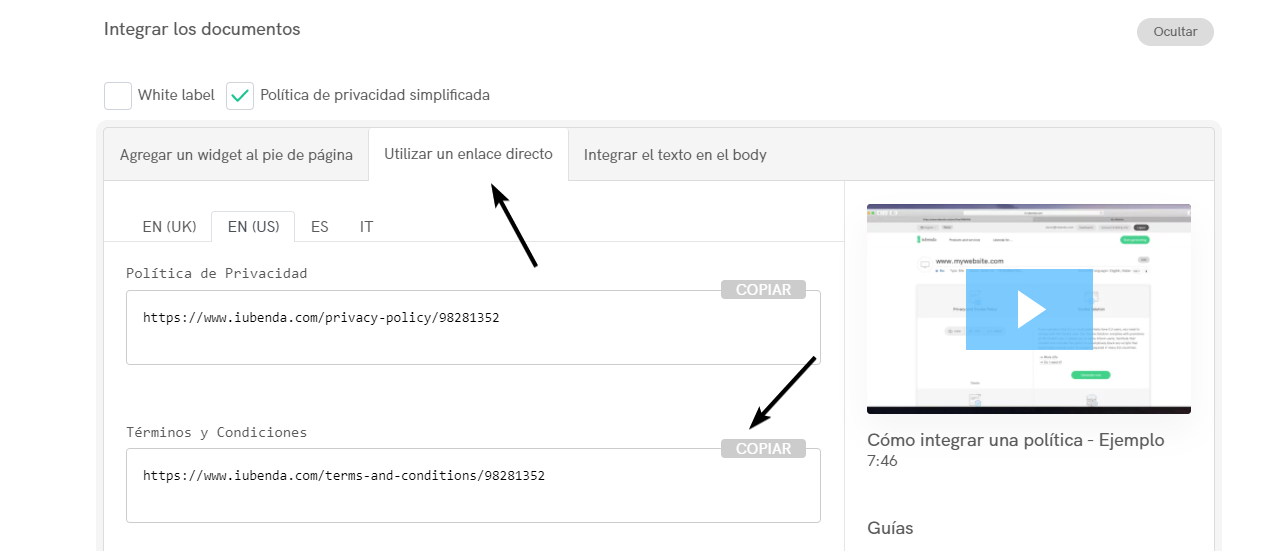Image resolution: width=1279 pixels, height=551 pixels.
Task: Switch to the ES language tab
Action: (319, 227)
